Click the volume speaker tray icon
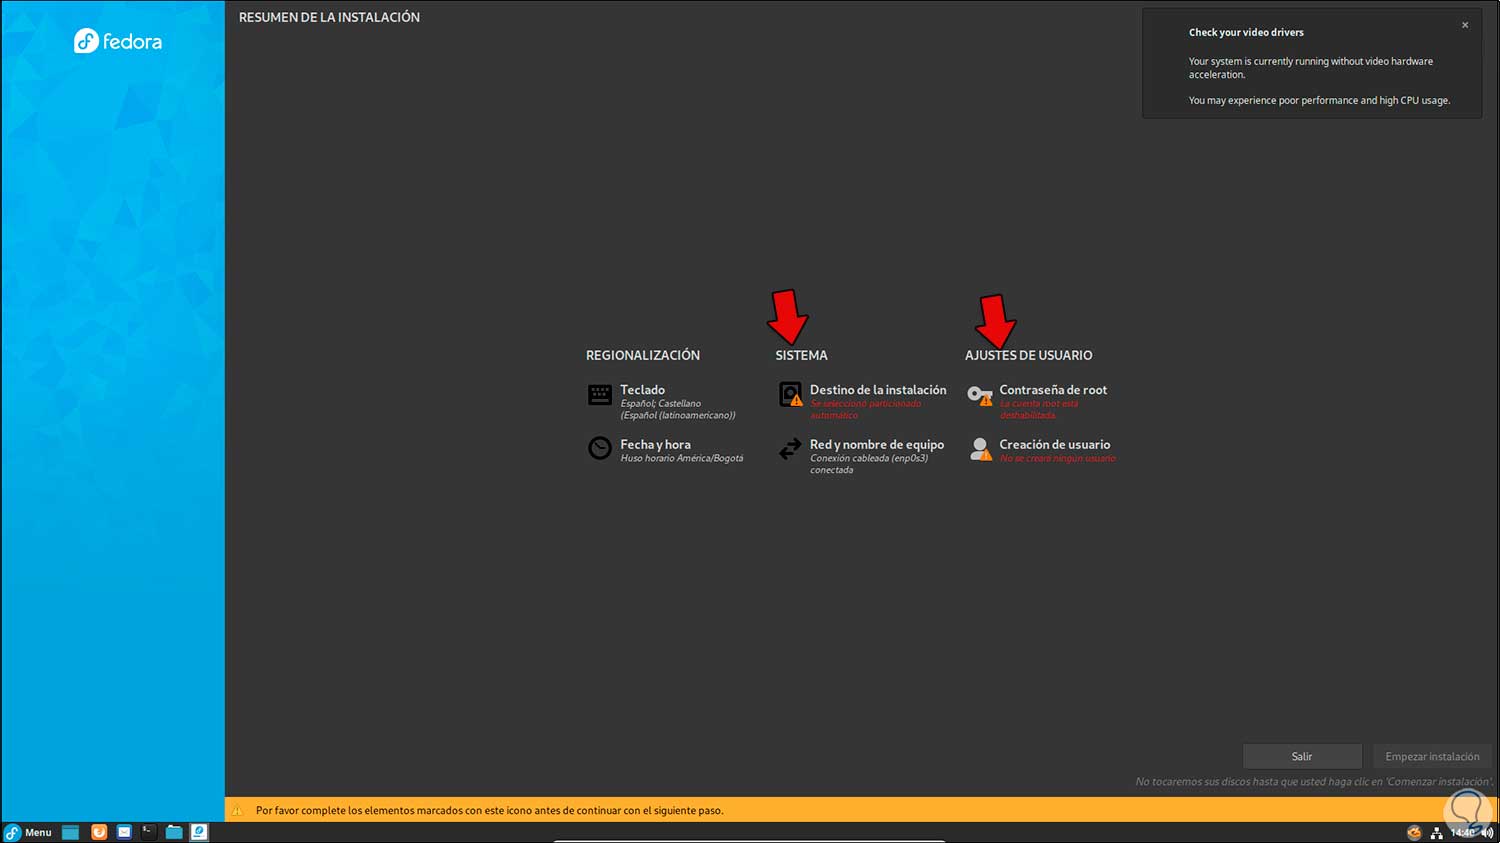Screen dimensions: 1500x843 (1488, 832)
